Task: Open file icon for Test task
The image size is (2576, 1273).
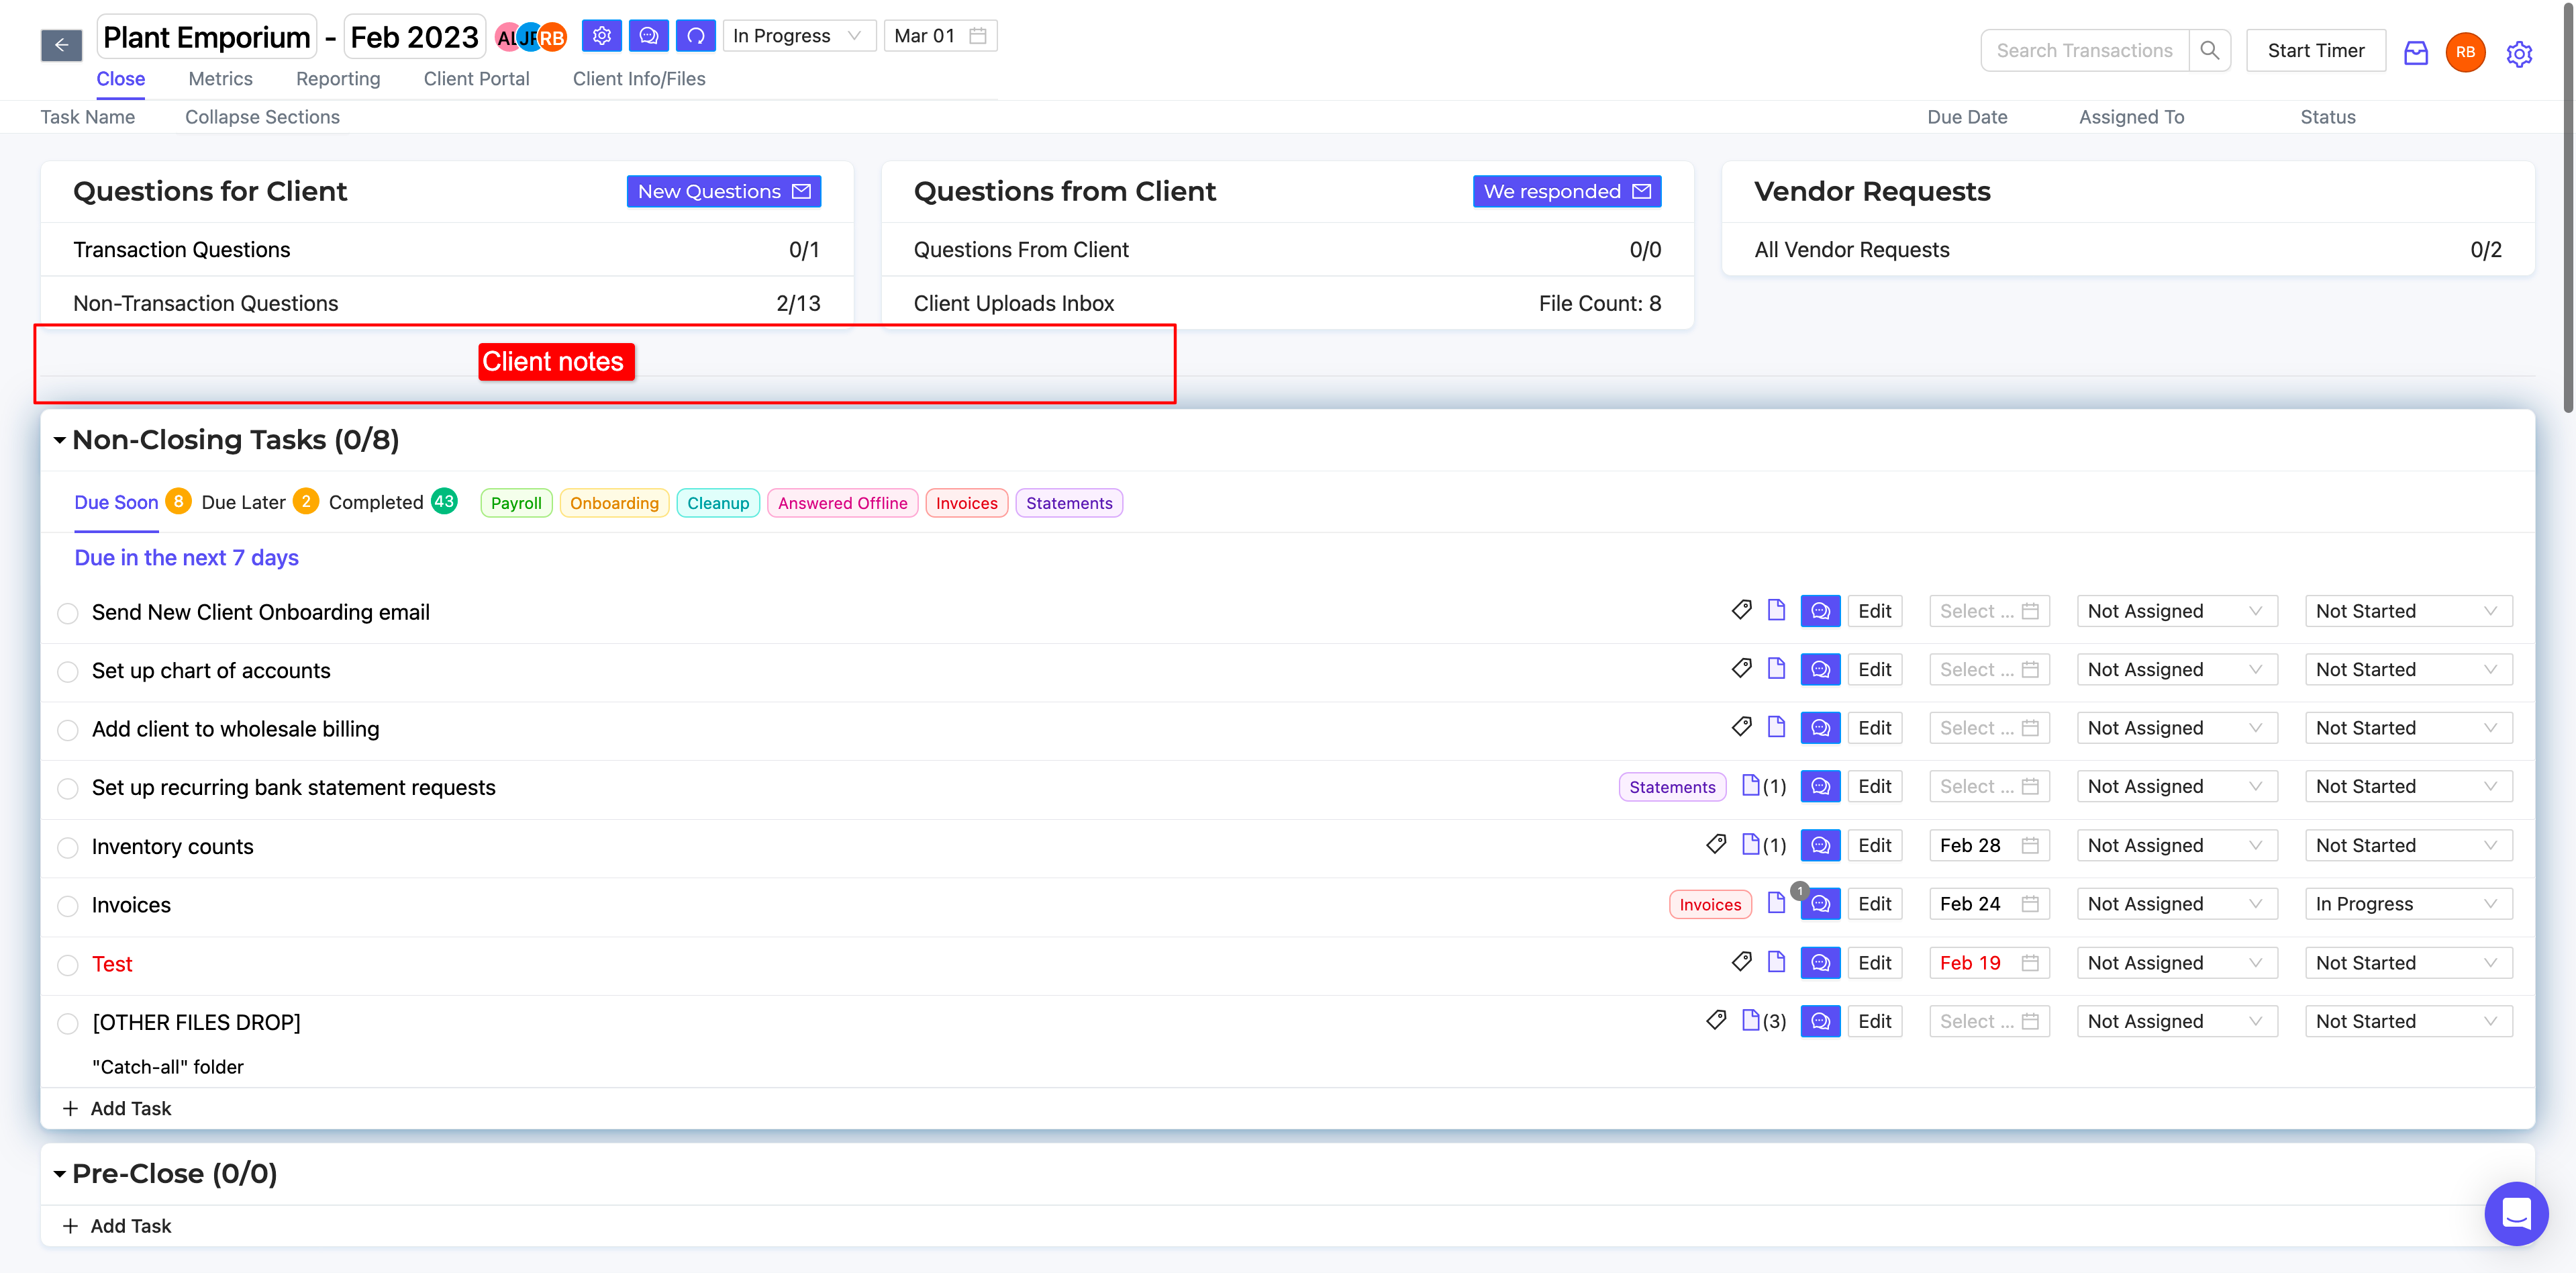Action: 1776,962
